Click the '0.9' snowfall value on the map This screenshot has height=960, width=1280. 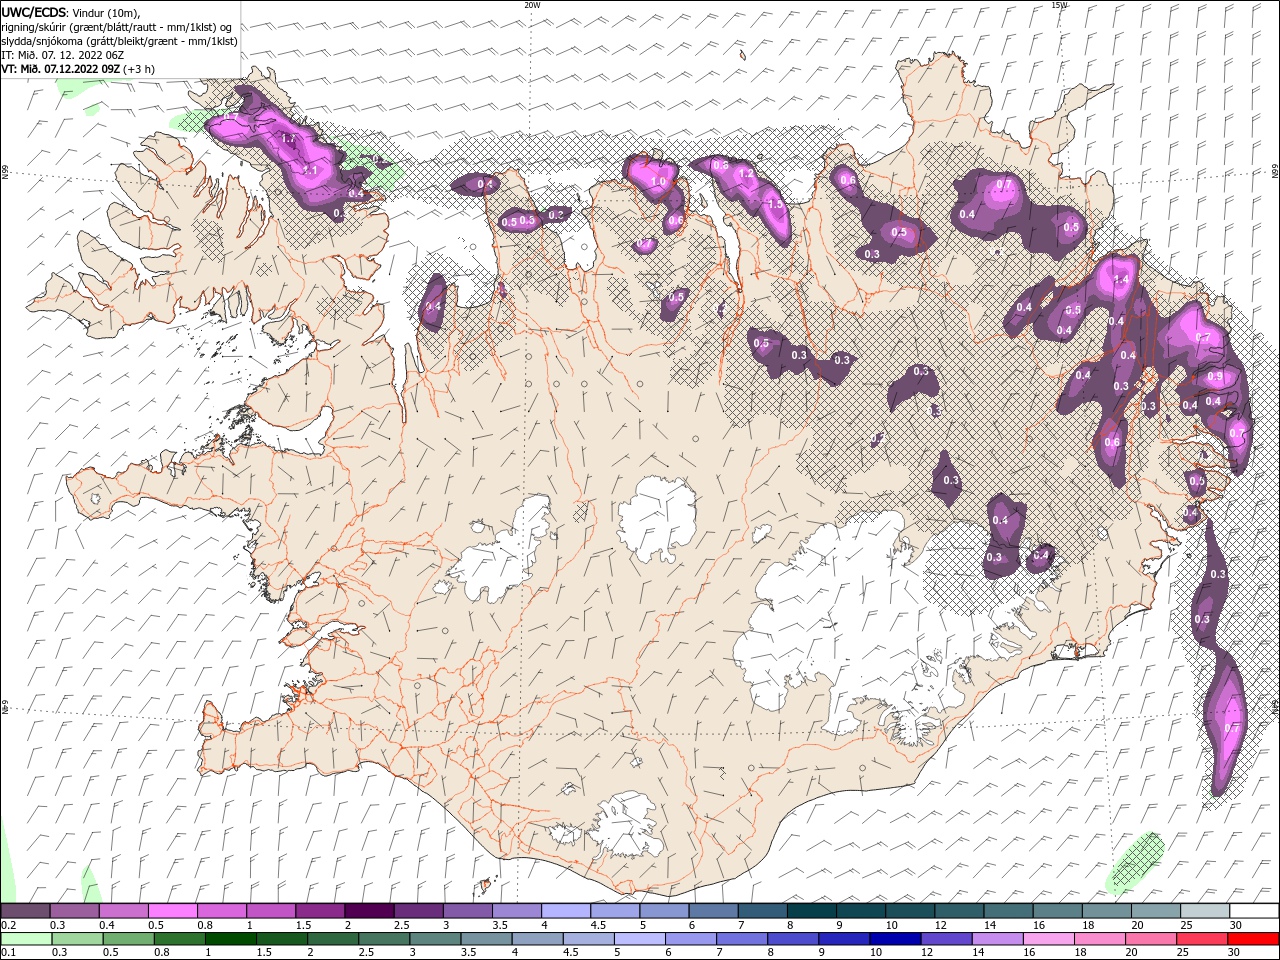(x=1214, y=376)
